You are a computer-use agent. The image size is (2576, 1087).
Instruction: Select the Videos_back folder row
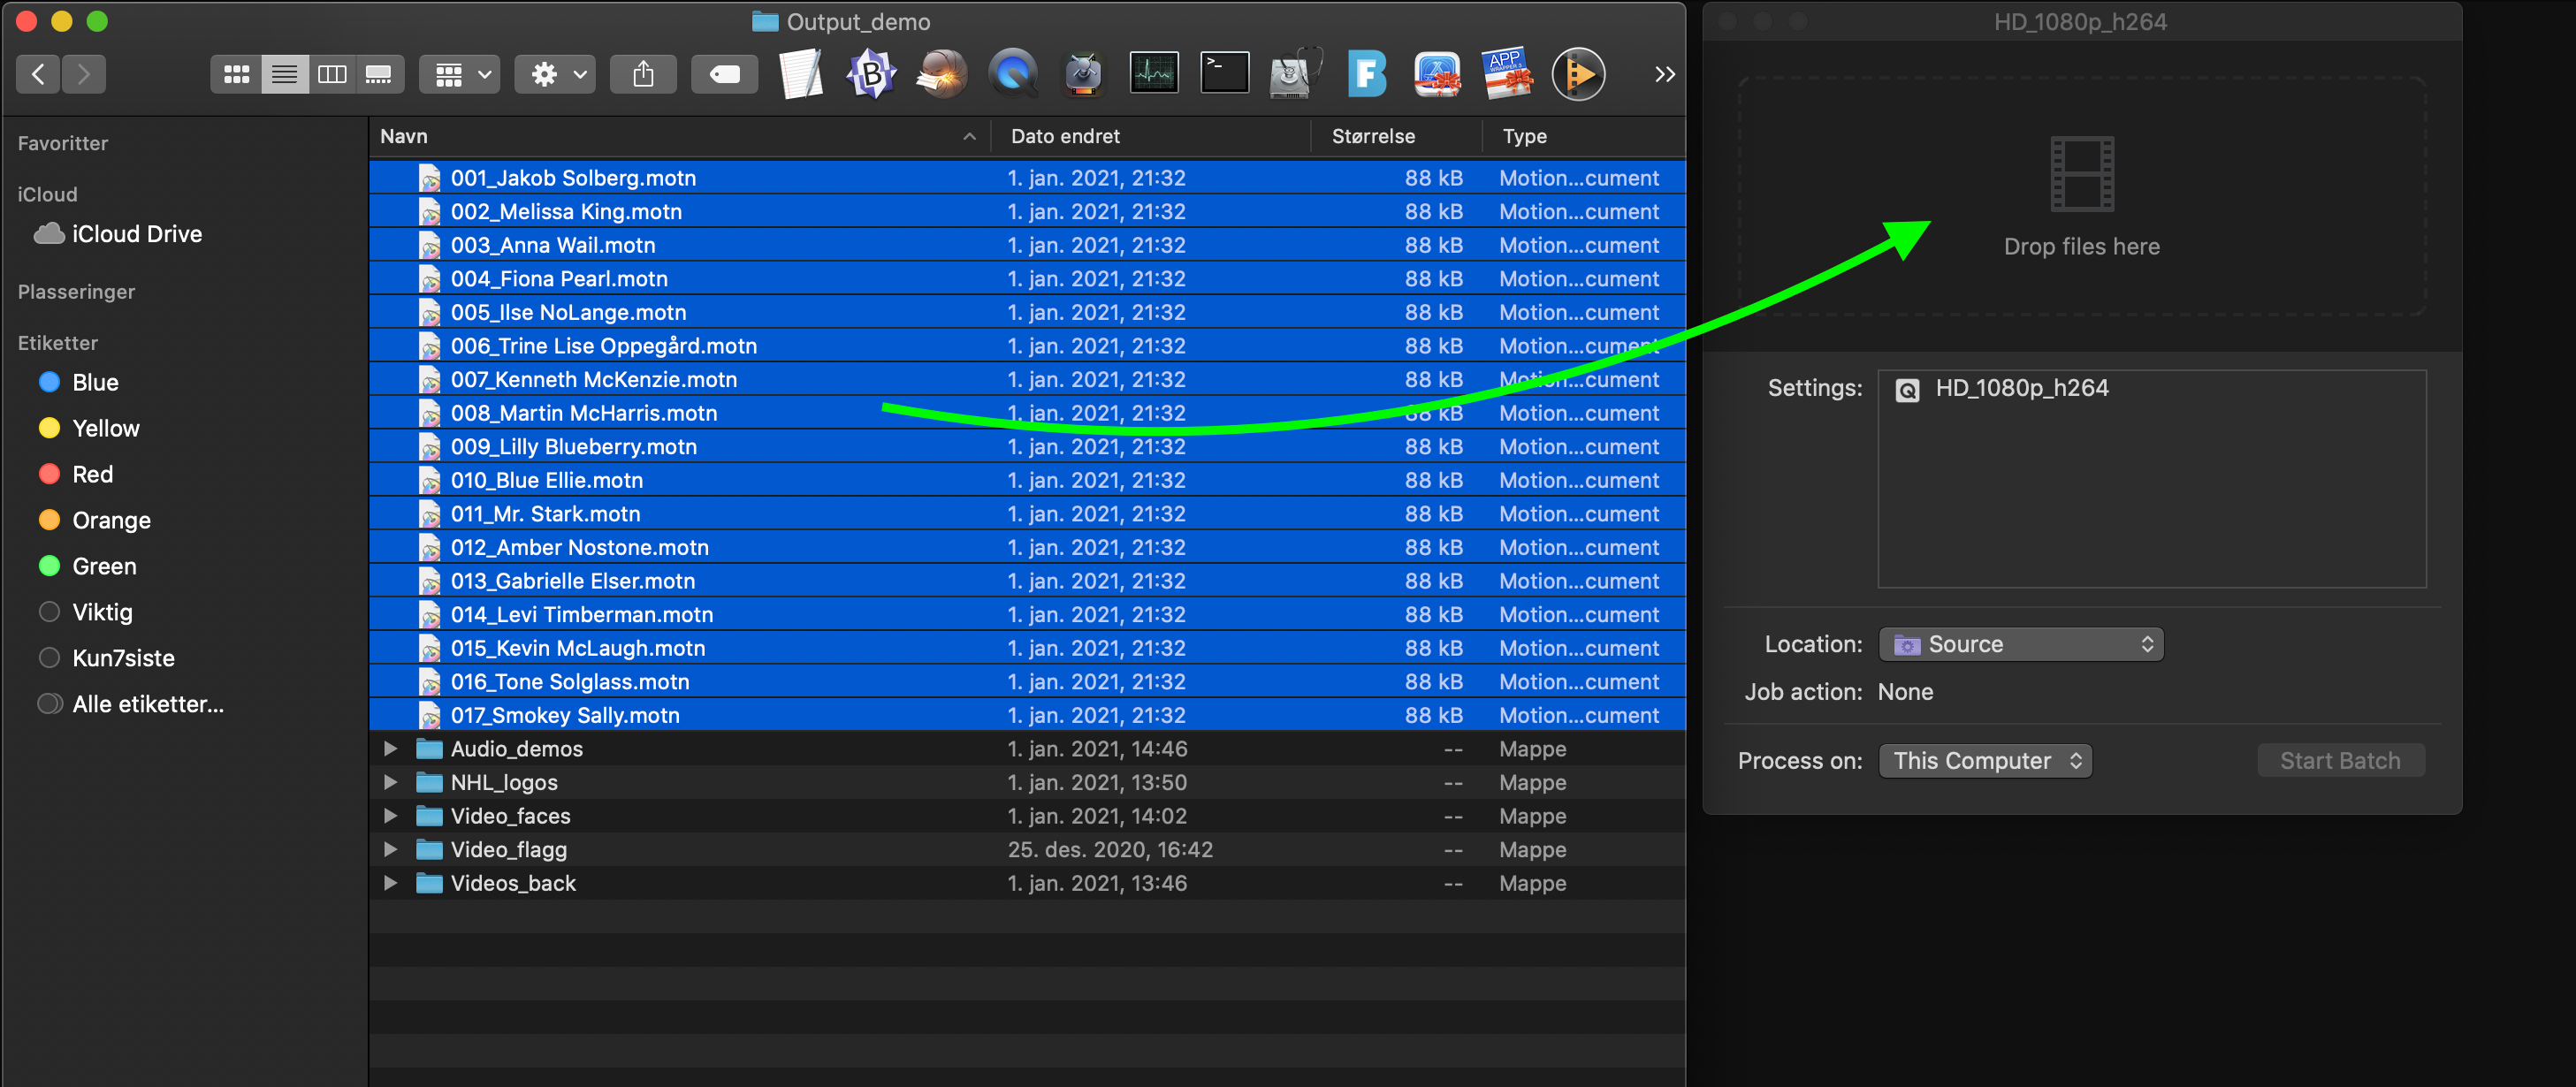coord(1027,883)
